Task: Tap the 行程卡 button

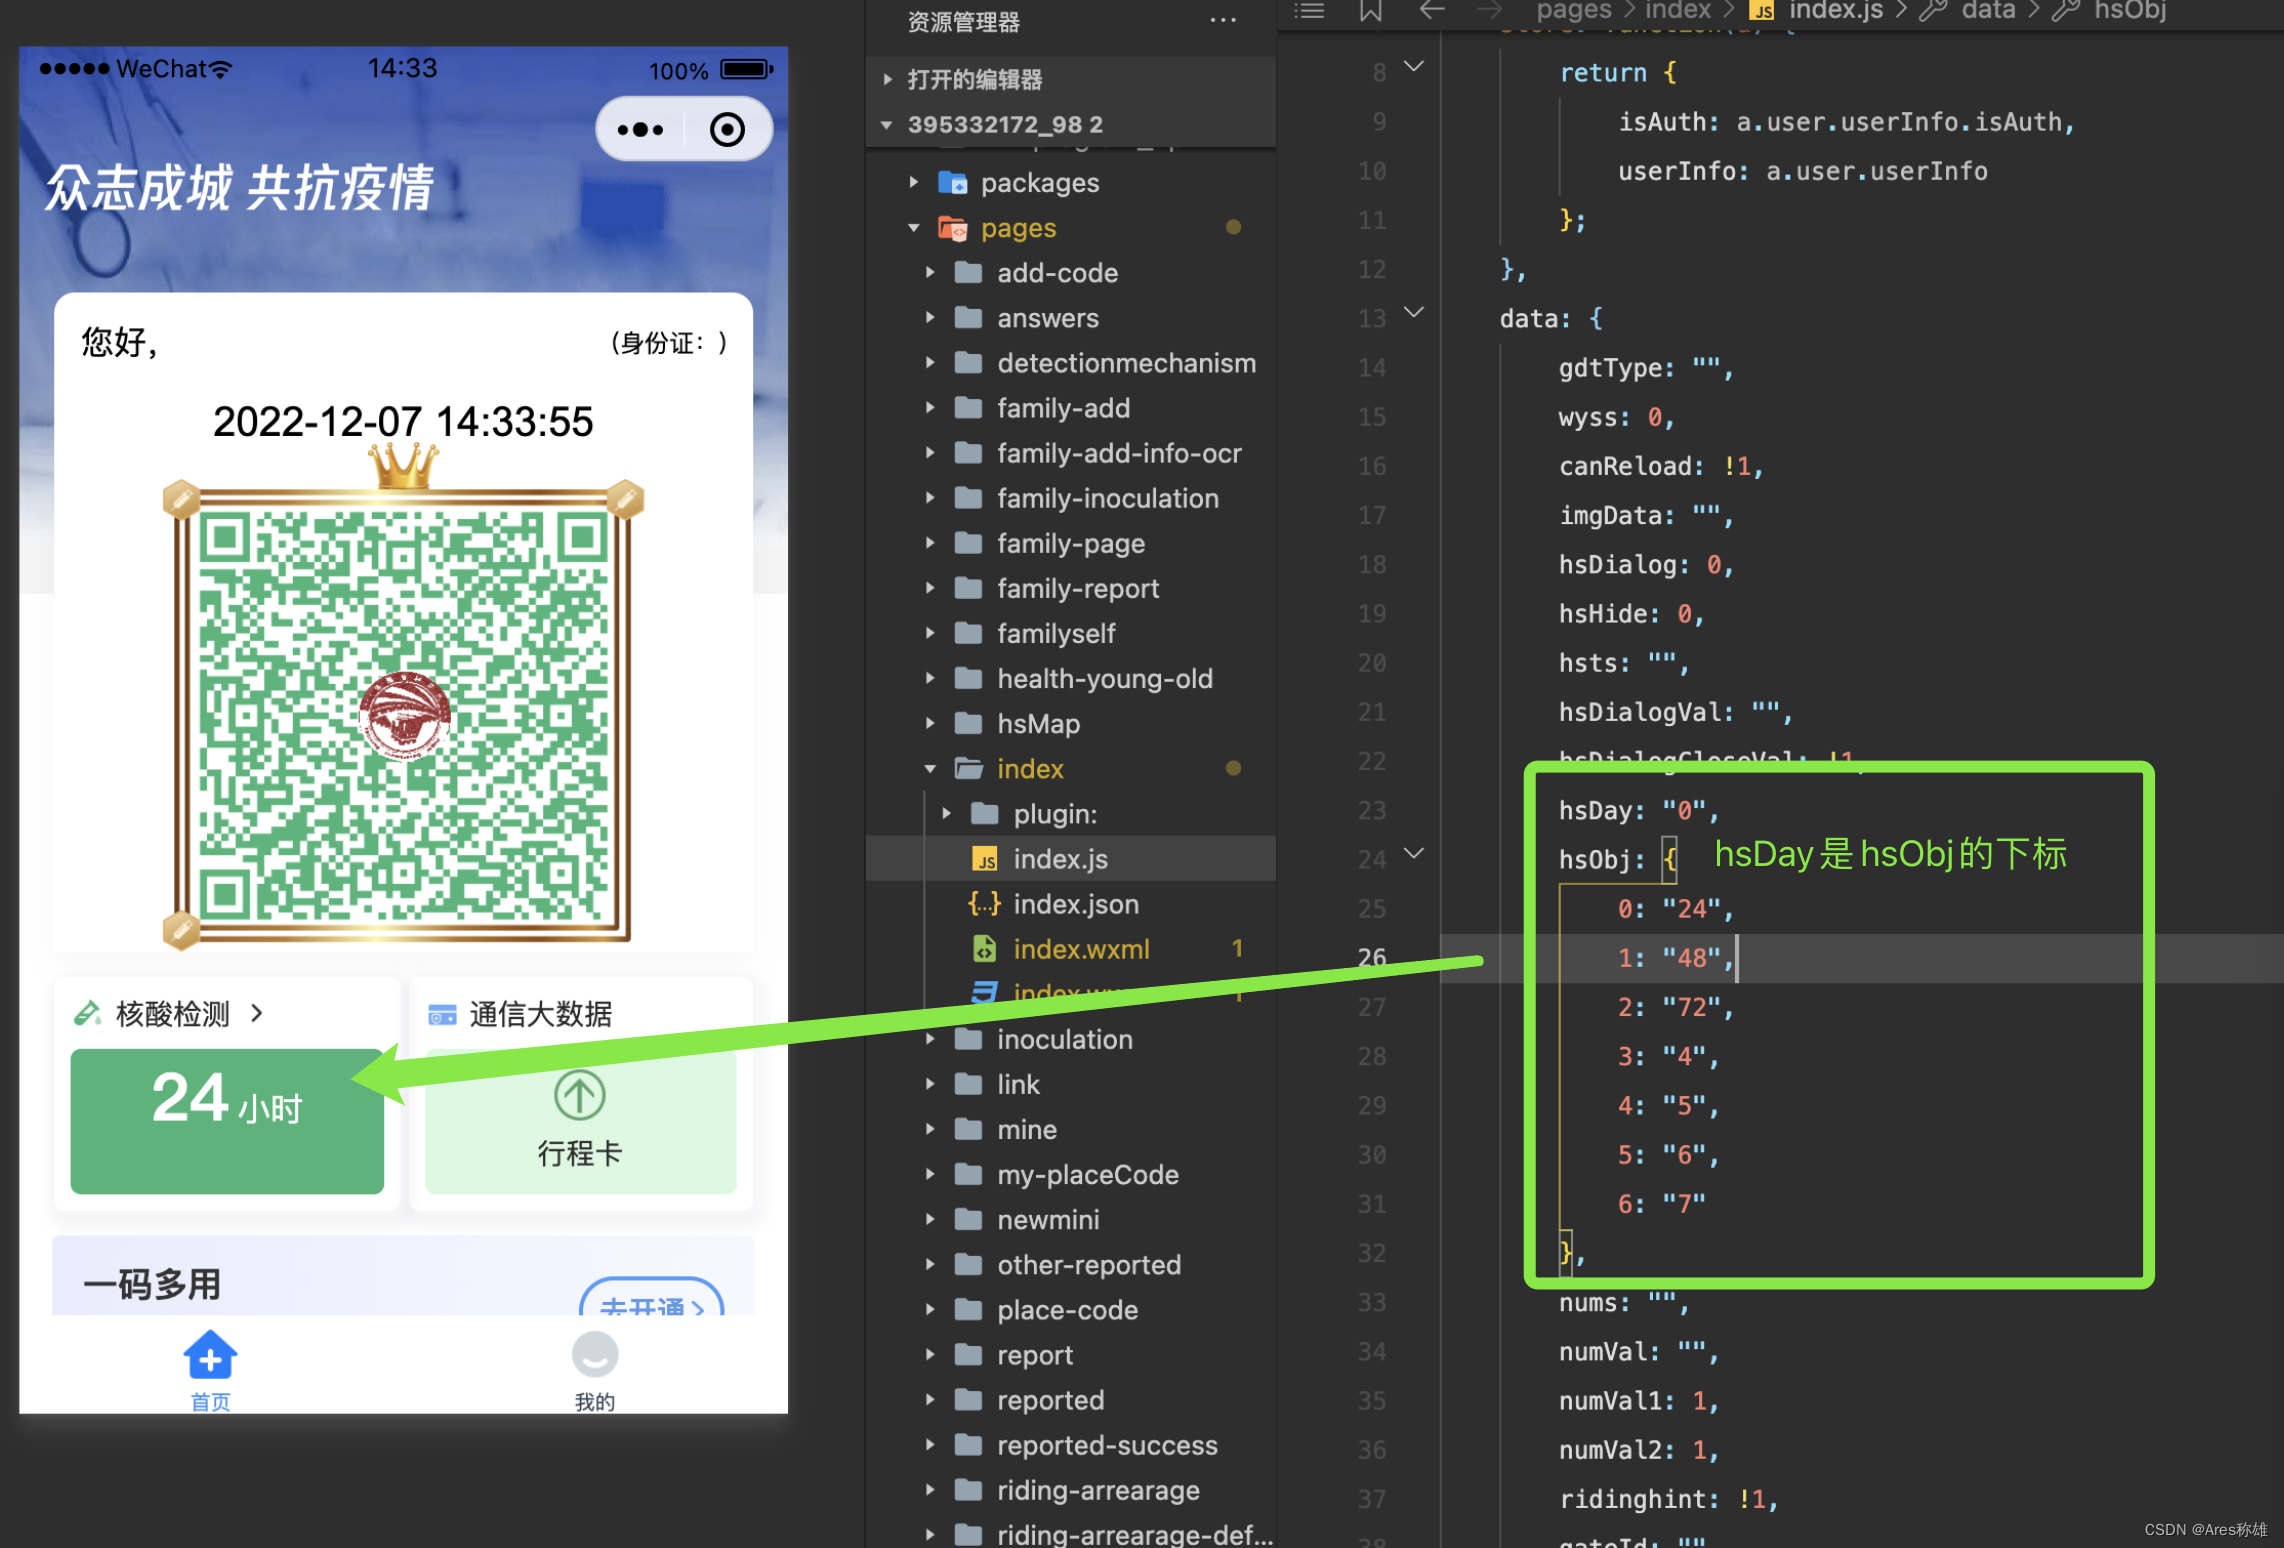Action: coord(580,1121)
